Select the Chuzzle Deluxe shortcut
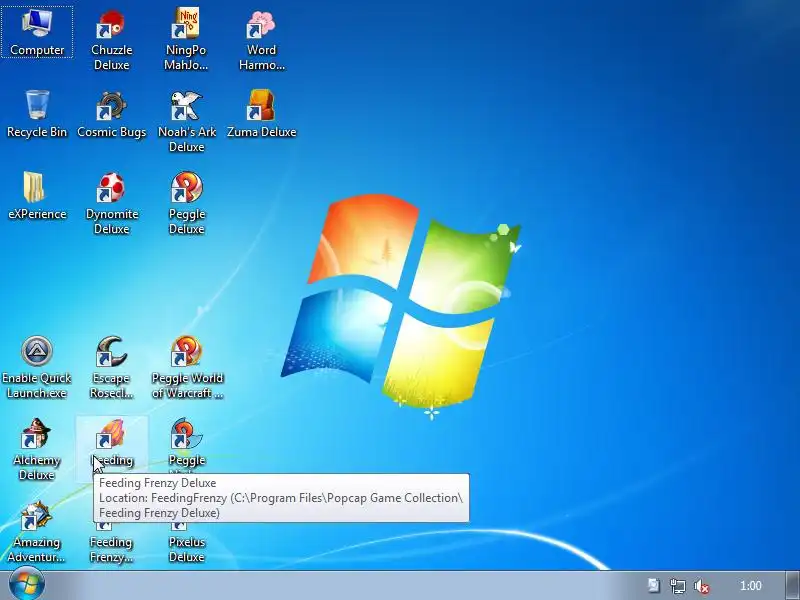This screenshot has height=600, width=800. pyautogui.click(x=112, y=39)
